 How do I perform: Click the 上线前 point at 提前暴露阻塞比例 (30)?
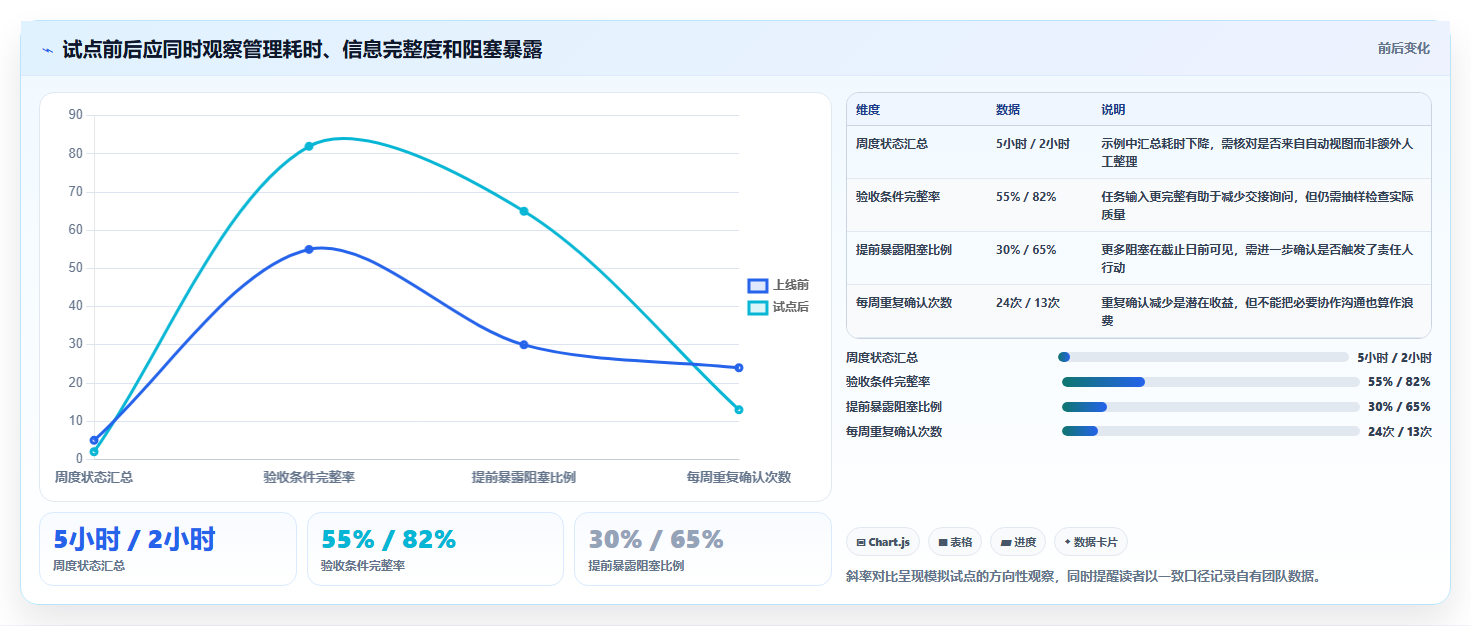[x=524, y=345]
